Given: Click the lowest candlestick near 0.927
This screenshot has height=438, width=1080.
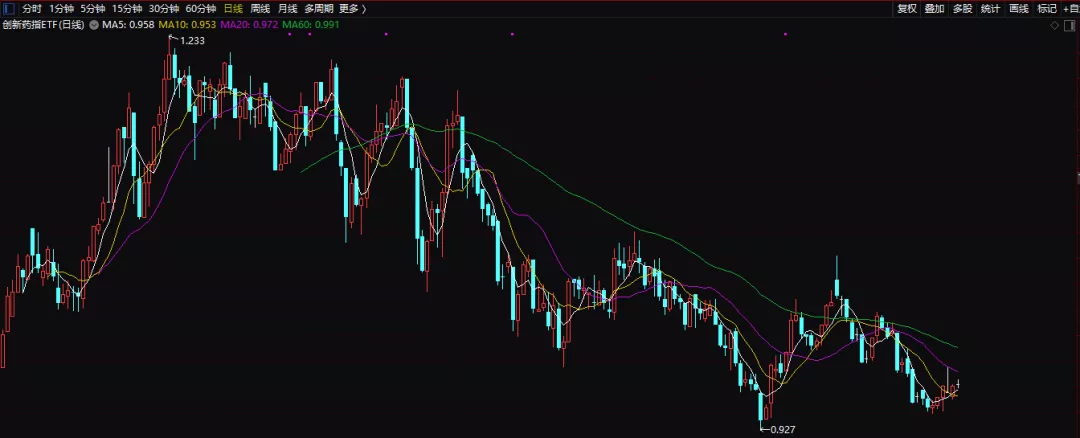Looking at the screenshot, I should 761,406.
